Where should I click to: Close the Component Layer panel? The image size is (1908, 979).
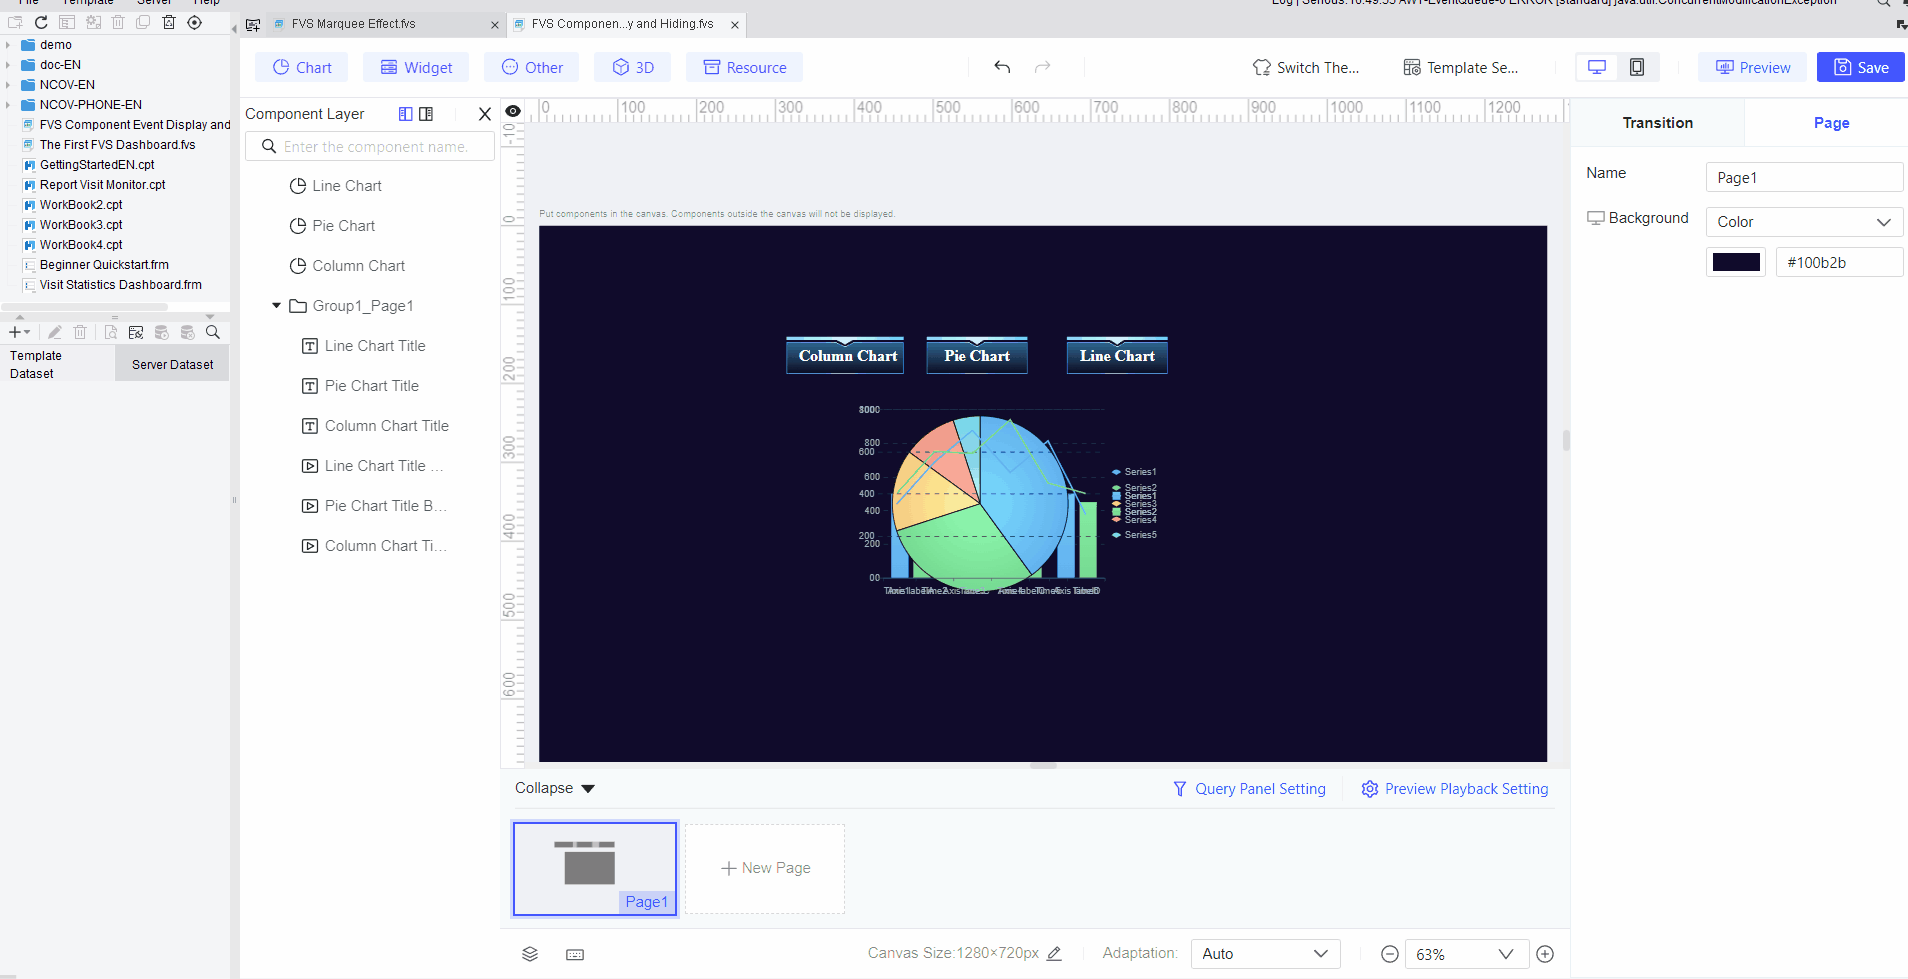click(485, 114)
